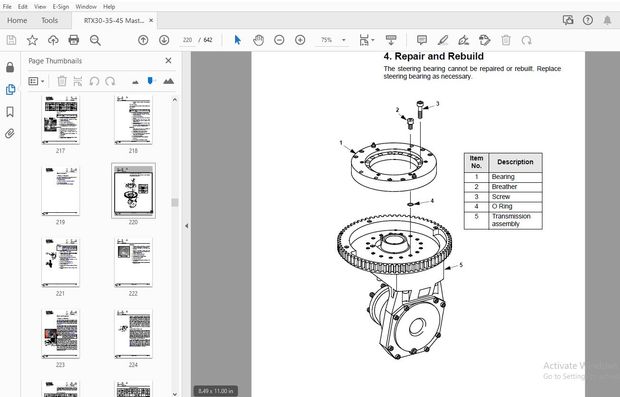The width and height of the screenshot is (620, 397).
Task: Select page 222 thumbnail
Action: [x=133, y=262]
